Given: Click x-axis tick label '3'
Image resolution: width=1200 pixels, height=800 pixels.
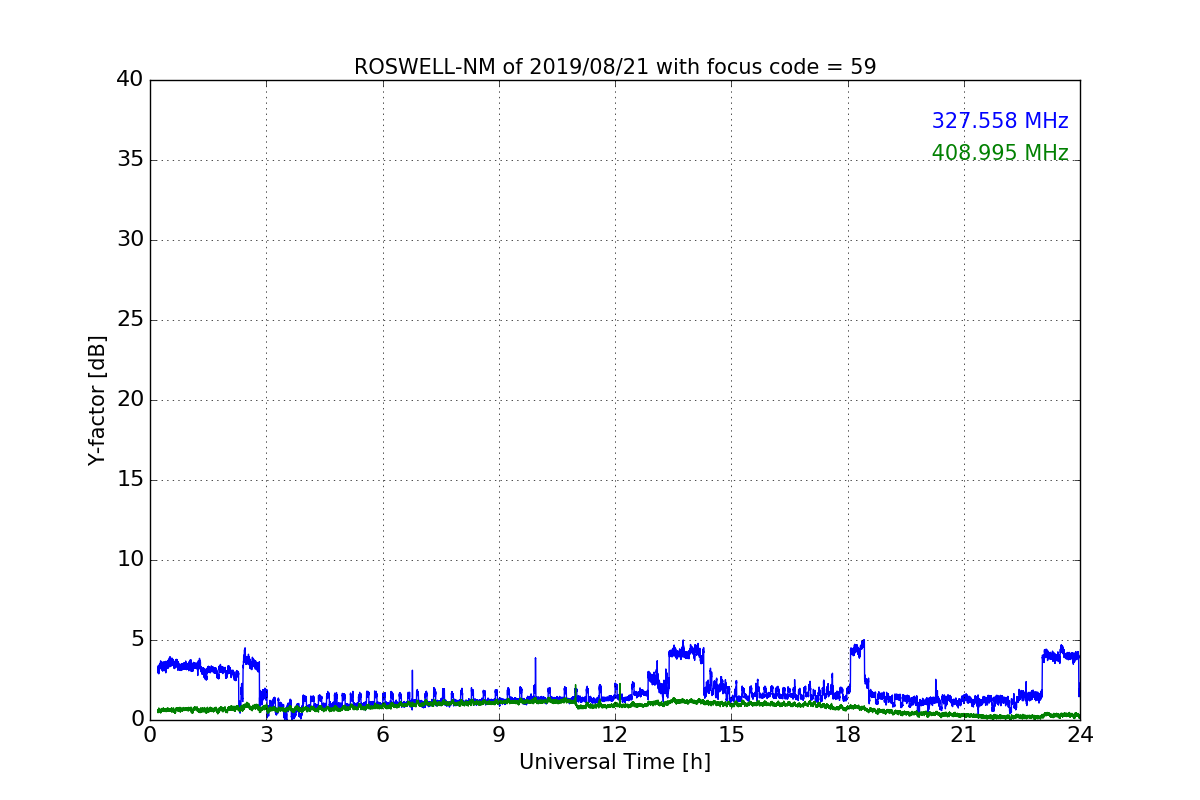Looking at the screenshot, I should [x=266, y=734].
